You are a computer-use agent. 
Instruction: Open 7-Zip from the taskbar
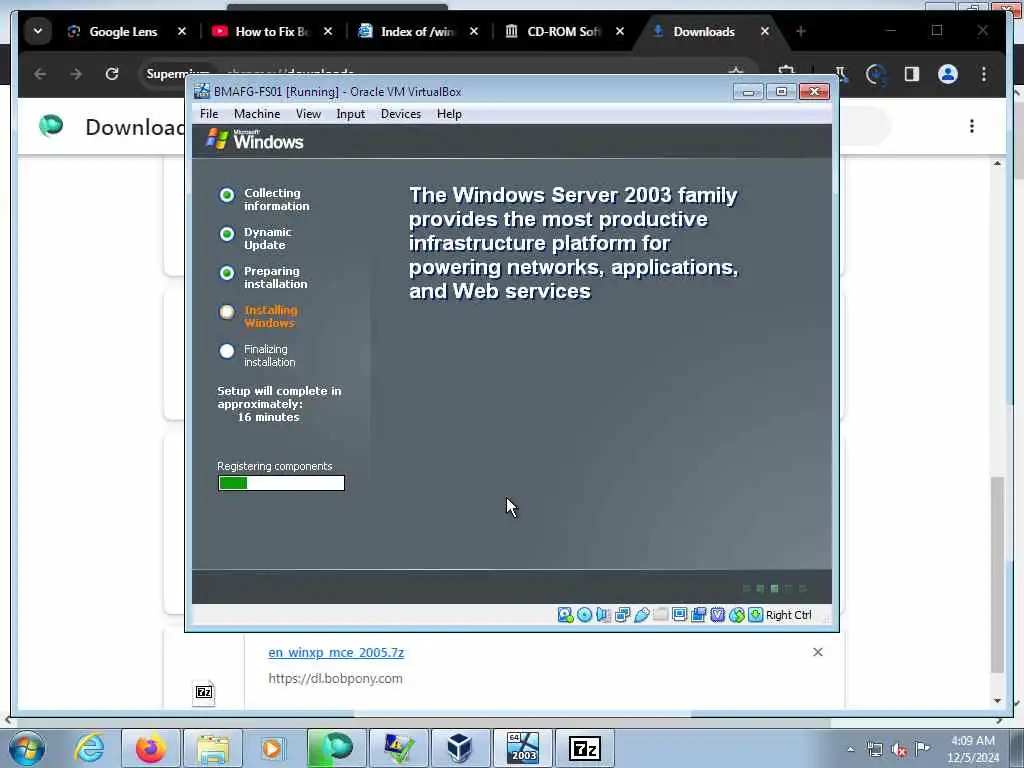pyautogui.click(x=584, y=748)
